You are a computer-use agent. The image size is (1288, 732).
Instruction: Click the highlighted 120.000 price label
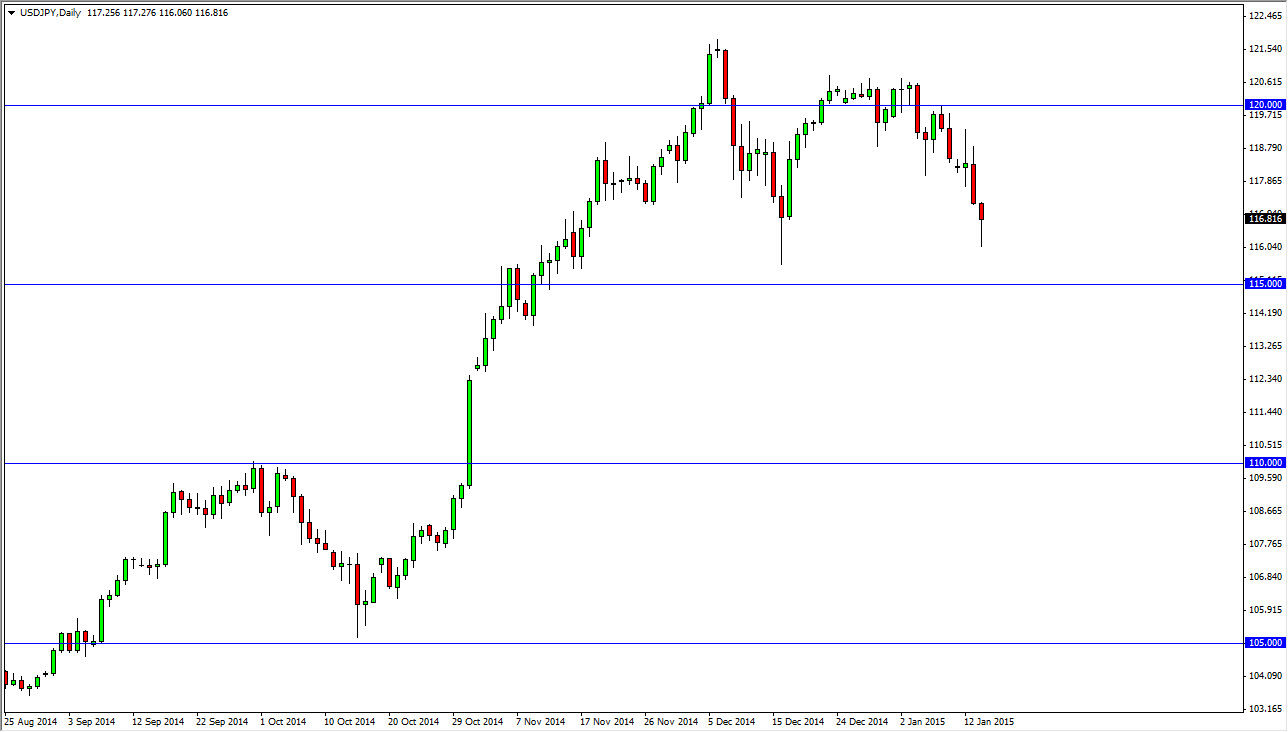pos(1263,104)
